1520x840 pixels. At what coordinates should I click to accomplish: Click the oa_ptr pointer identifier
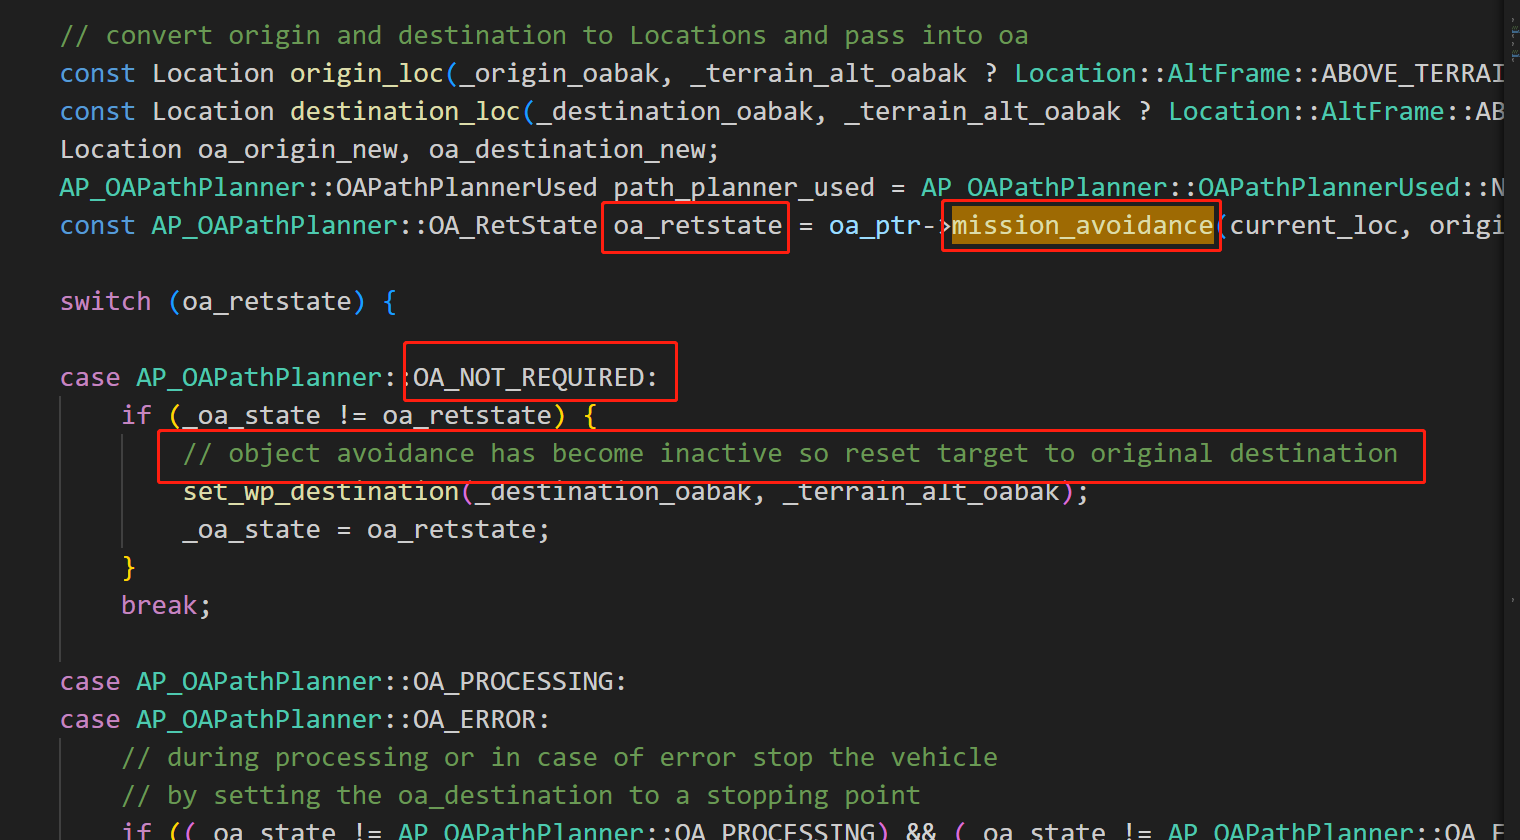coord(874,226)
